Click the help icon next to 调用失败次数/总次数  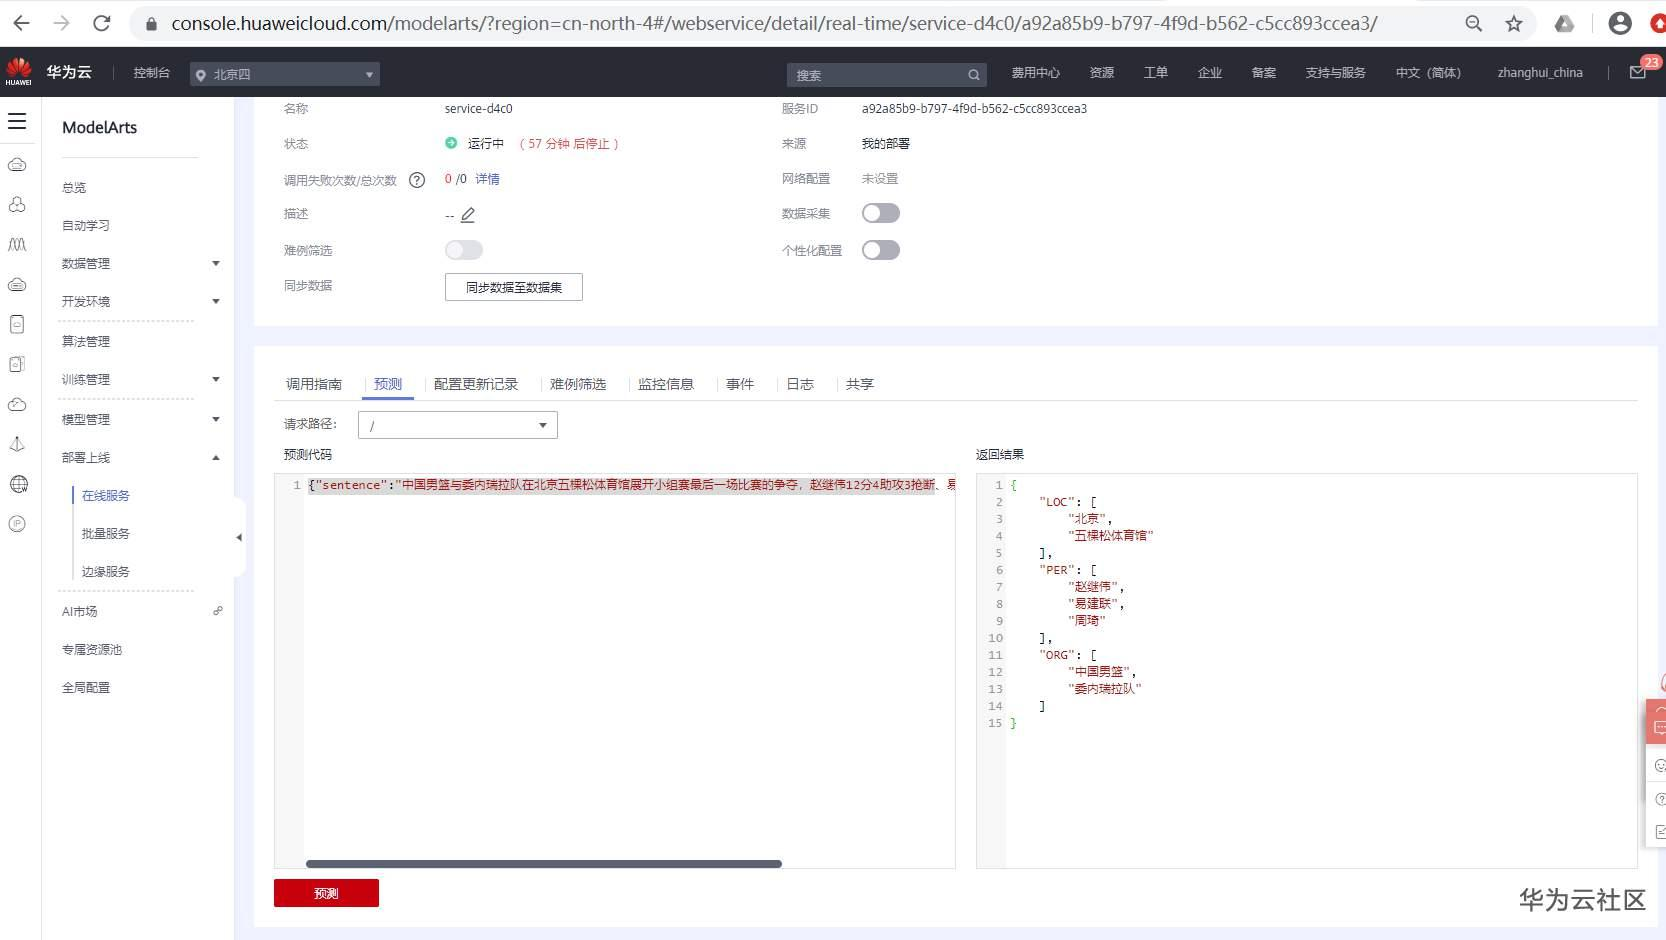[417, 180]
